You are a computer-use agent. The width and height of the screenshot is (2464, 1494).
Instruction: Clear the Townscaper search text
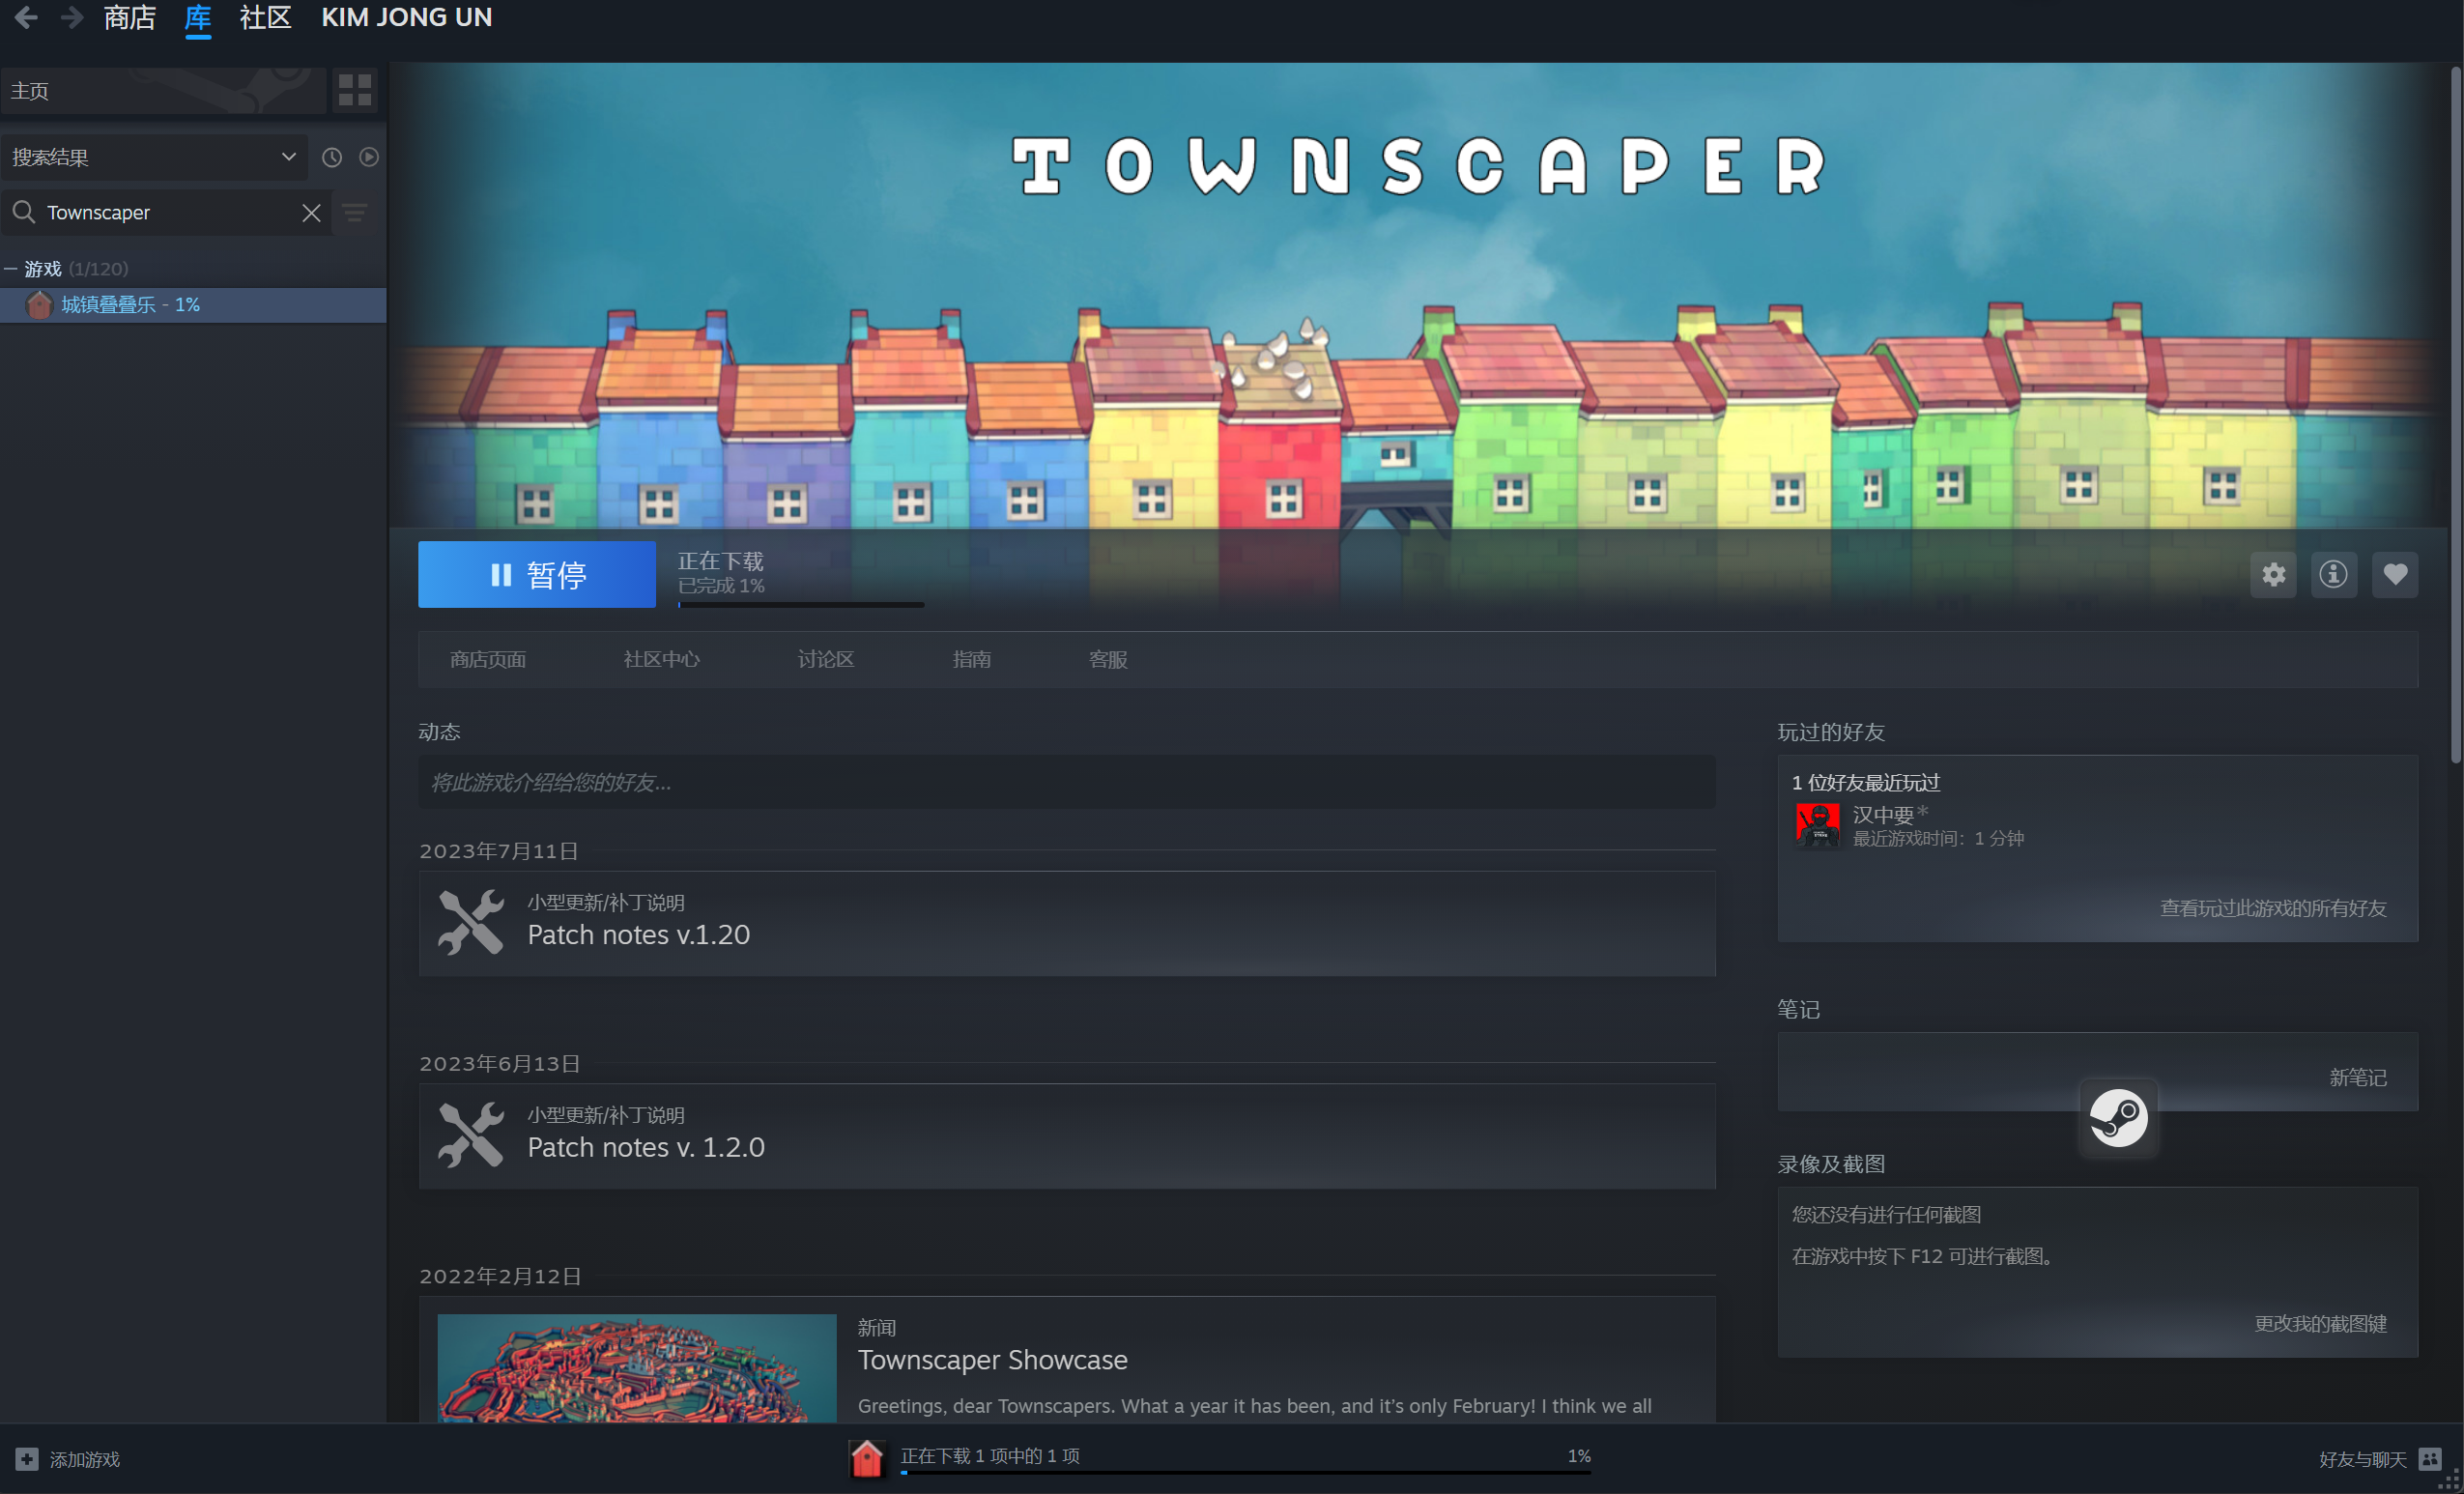pos(311,213)
